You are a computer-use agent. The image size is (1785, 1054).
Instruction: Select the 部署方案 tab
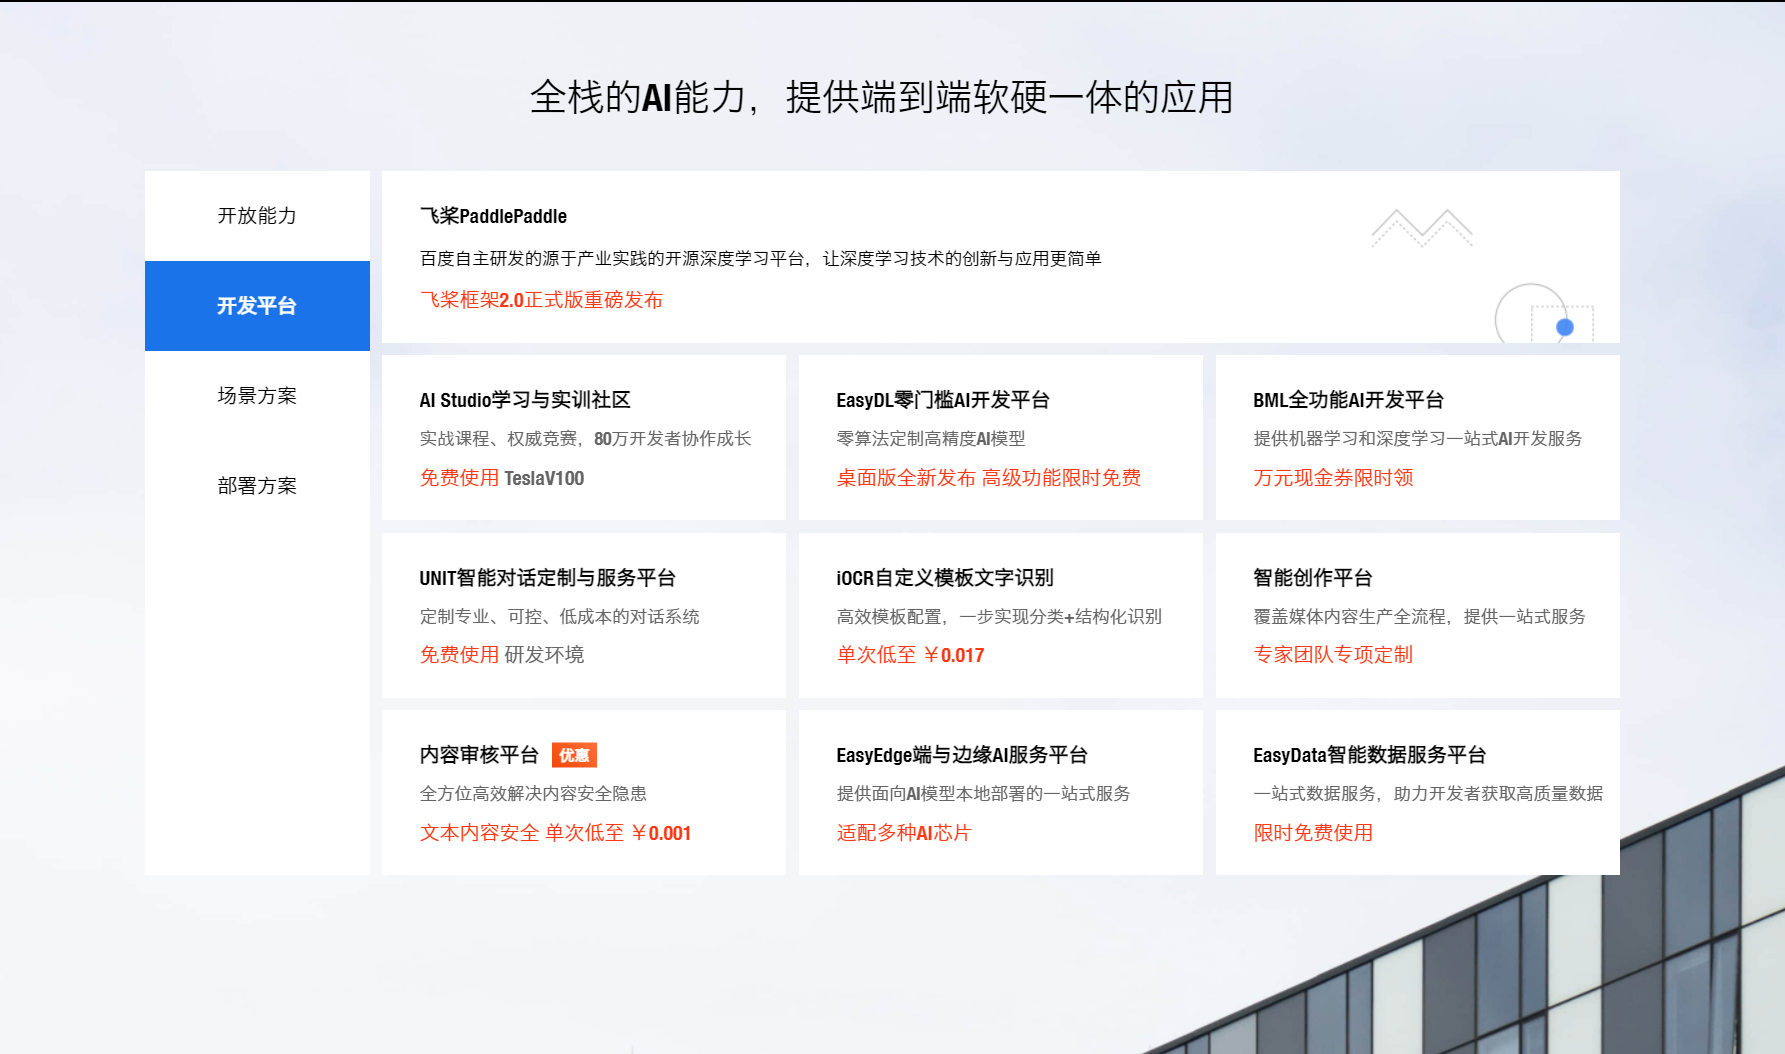click(257, 486)
